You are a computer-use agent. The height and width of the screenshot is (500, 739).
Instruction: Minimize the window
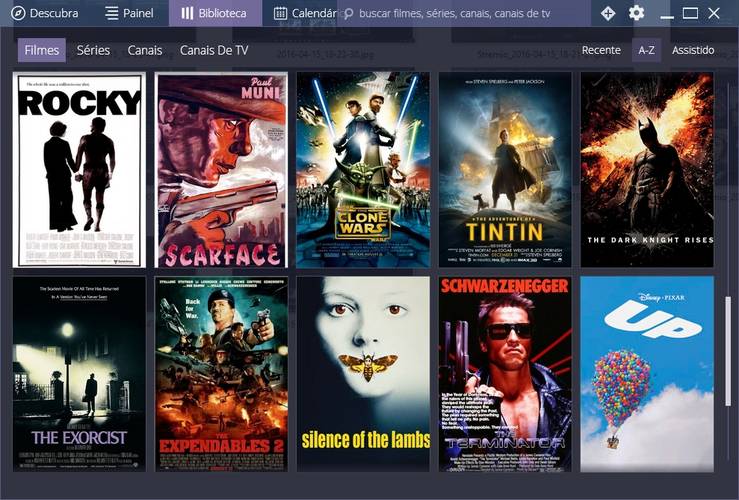667,16
